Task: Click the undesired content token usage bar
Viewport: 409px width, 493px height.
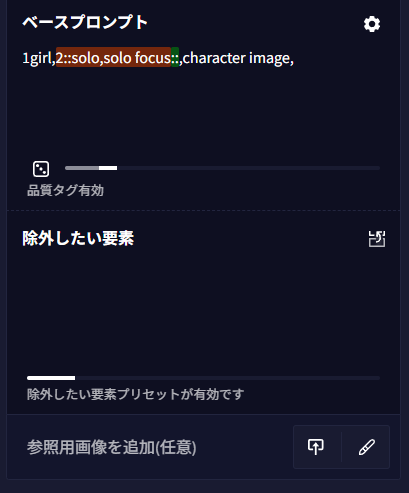Action: [203, 378]
